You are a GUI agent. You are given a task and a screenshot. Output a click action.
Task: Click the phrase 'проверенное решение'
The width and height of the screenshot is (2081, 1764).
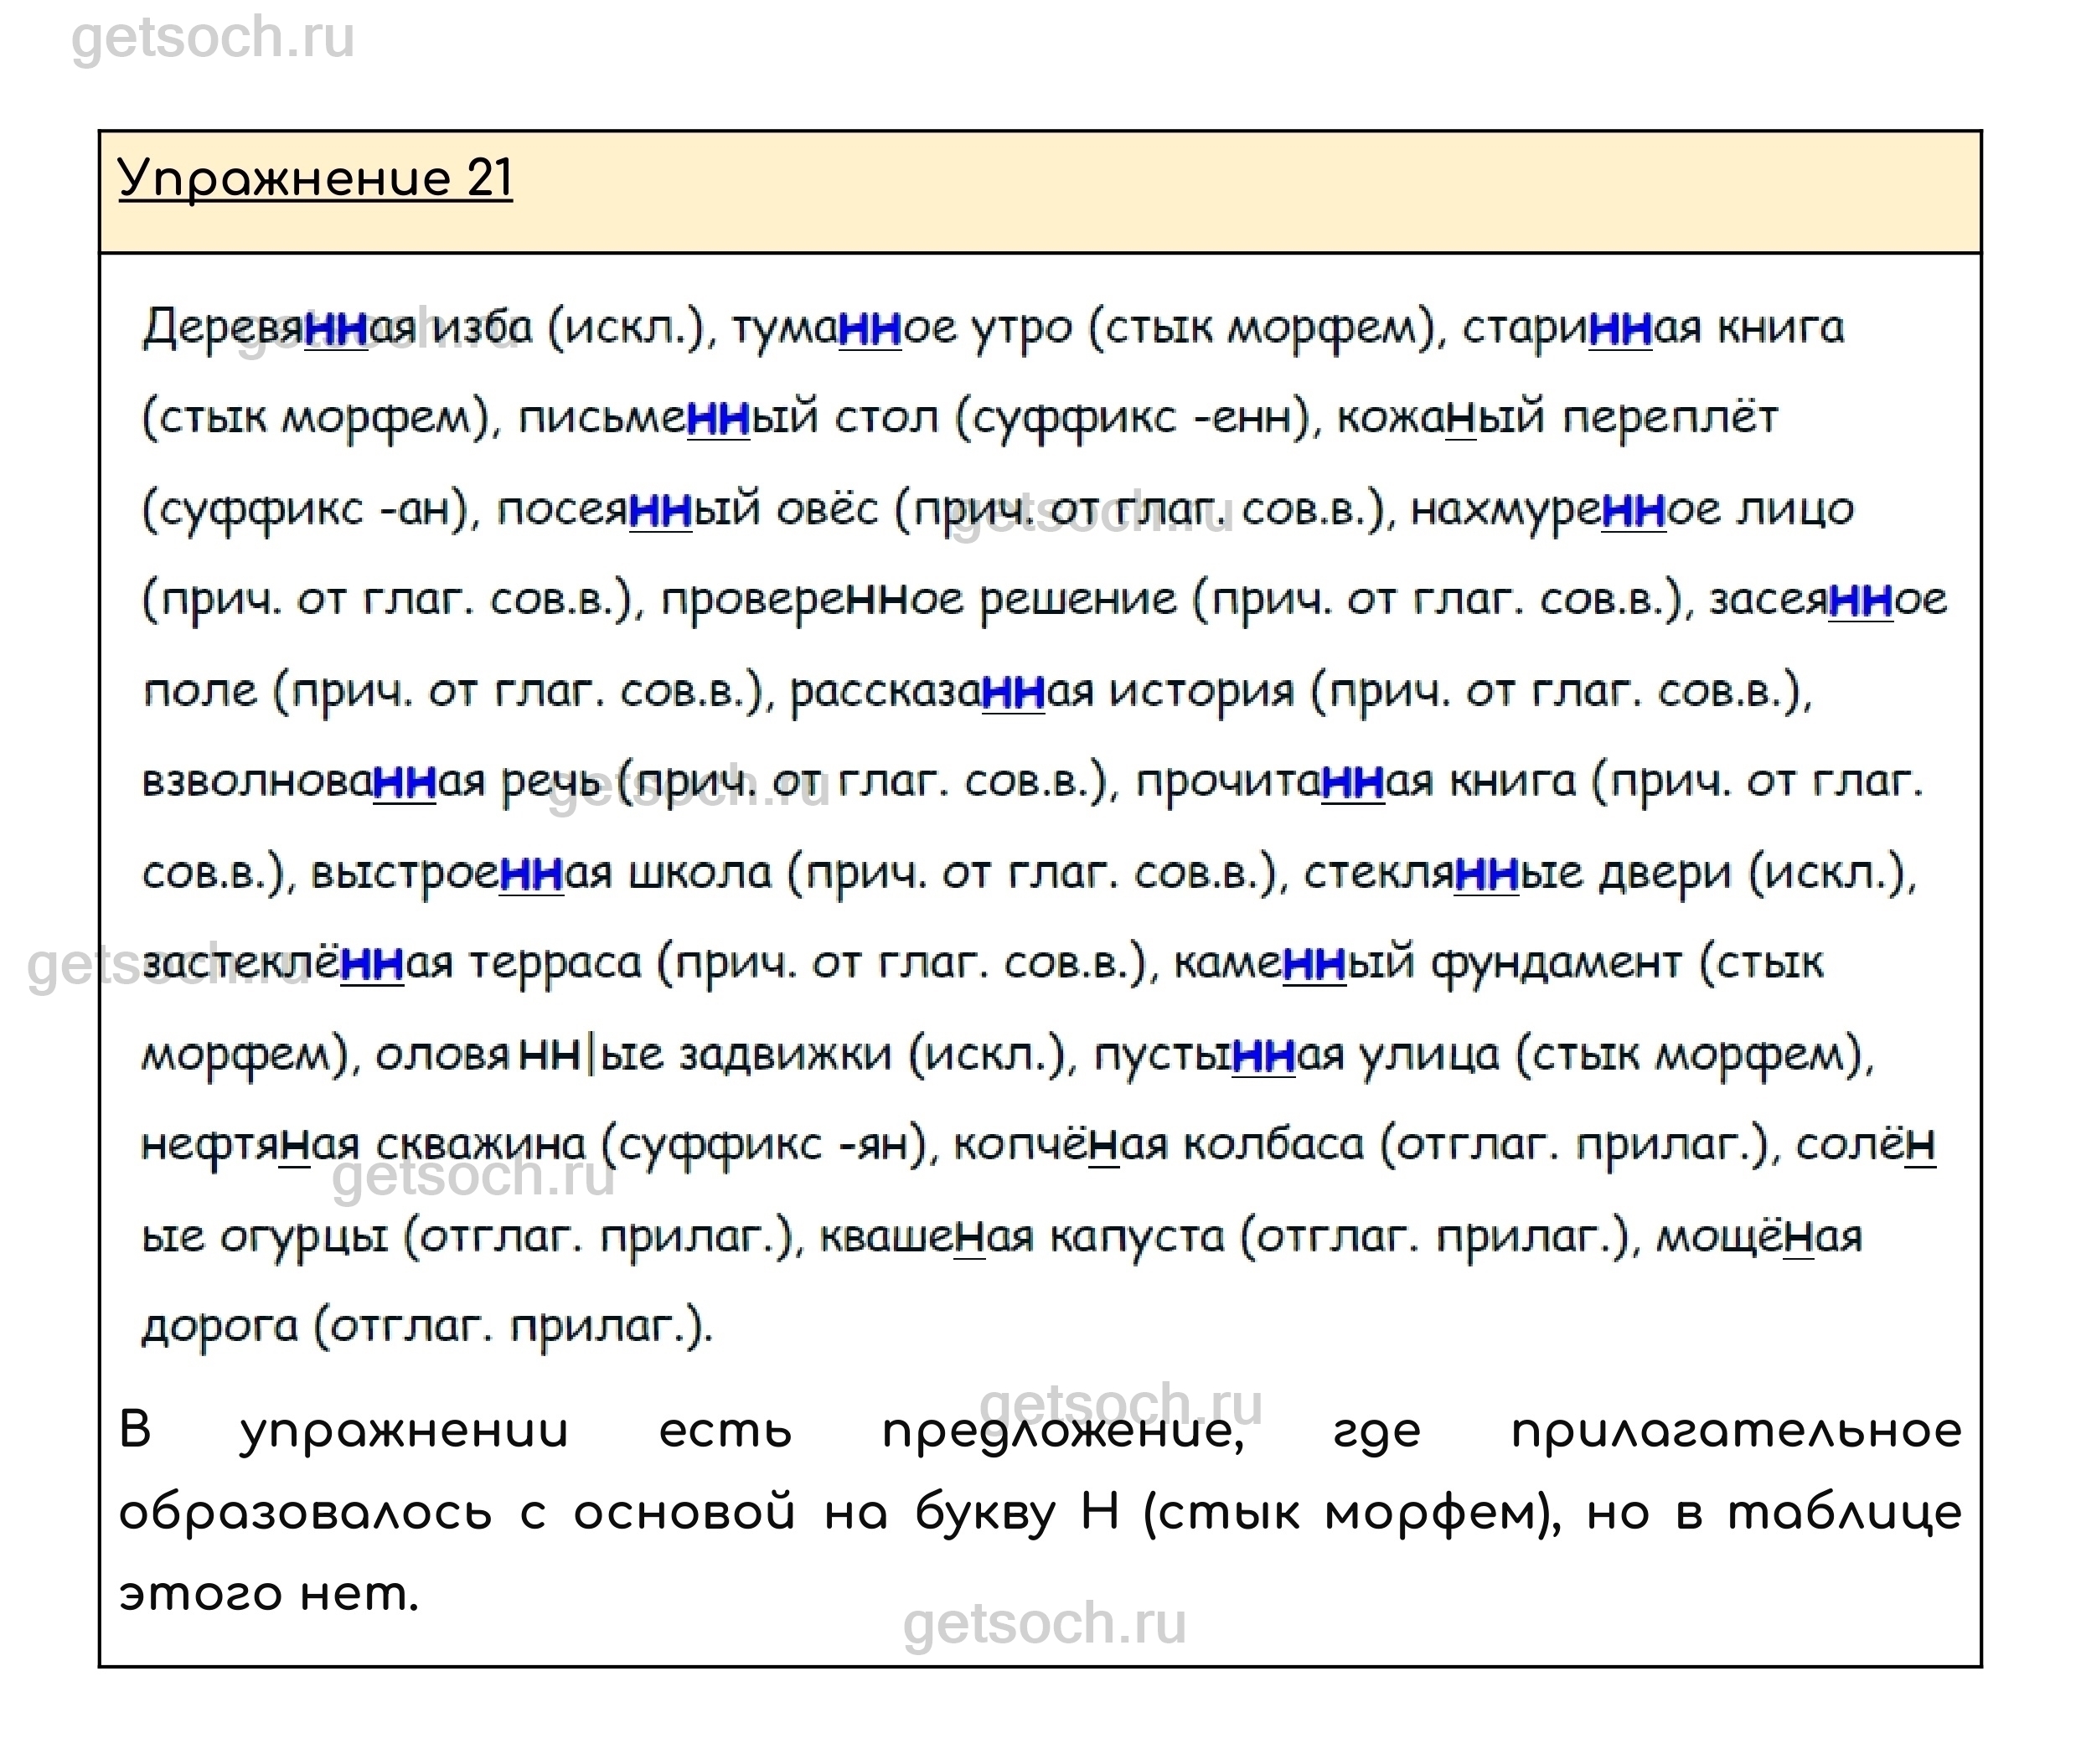918,600
